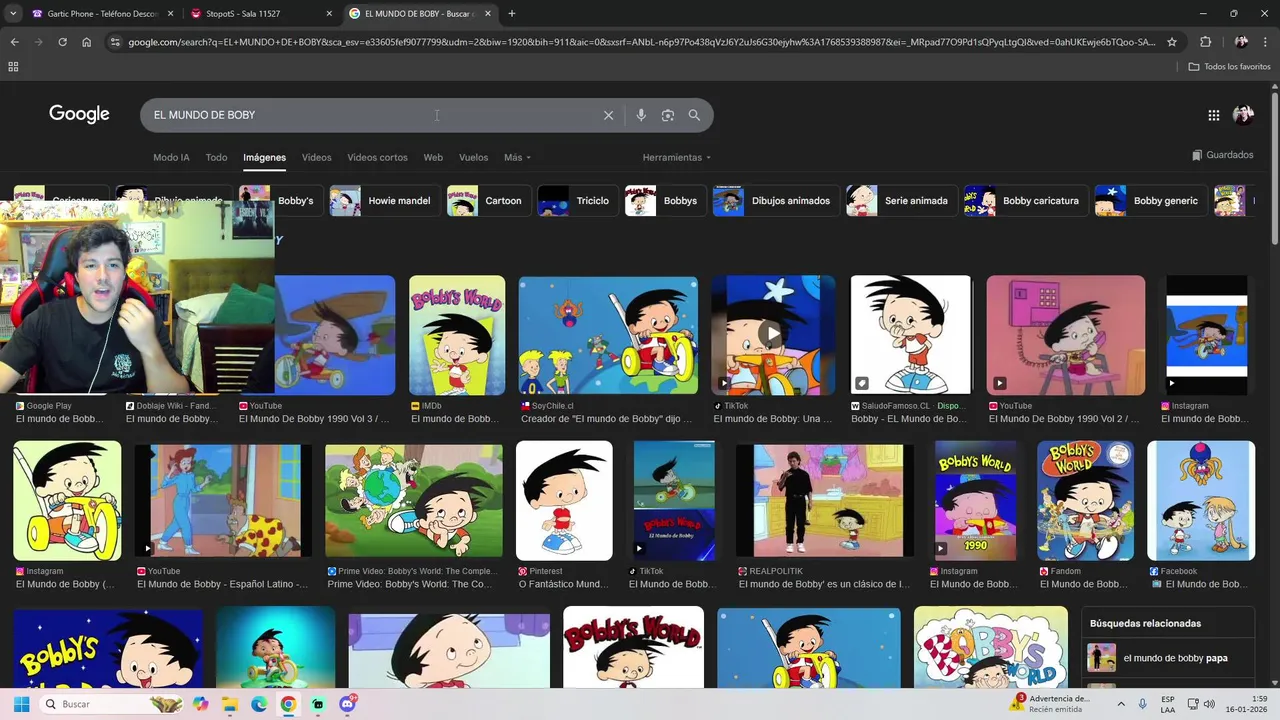Start a voice search with the microphone icon
Screen dimensions: 1280x720
pyautogui.click(x=641, y=115)
